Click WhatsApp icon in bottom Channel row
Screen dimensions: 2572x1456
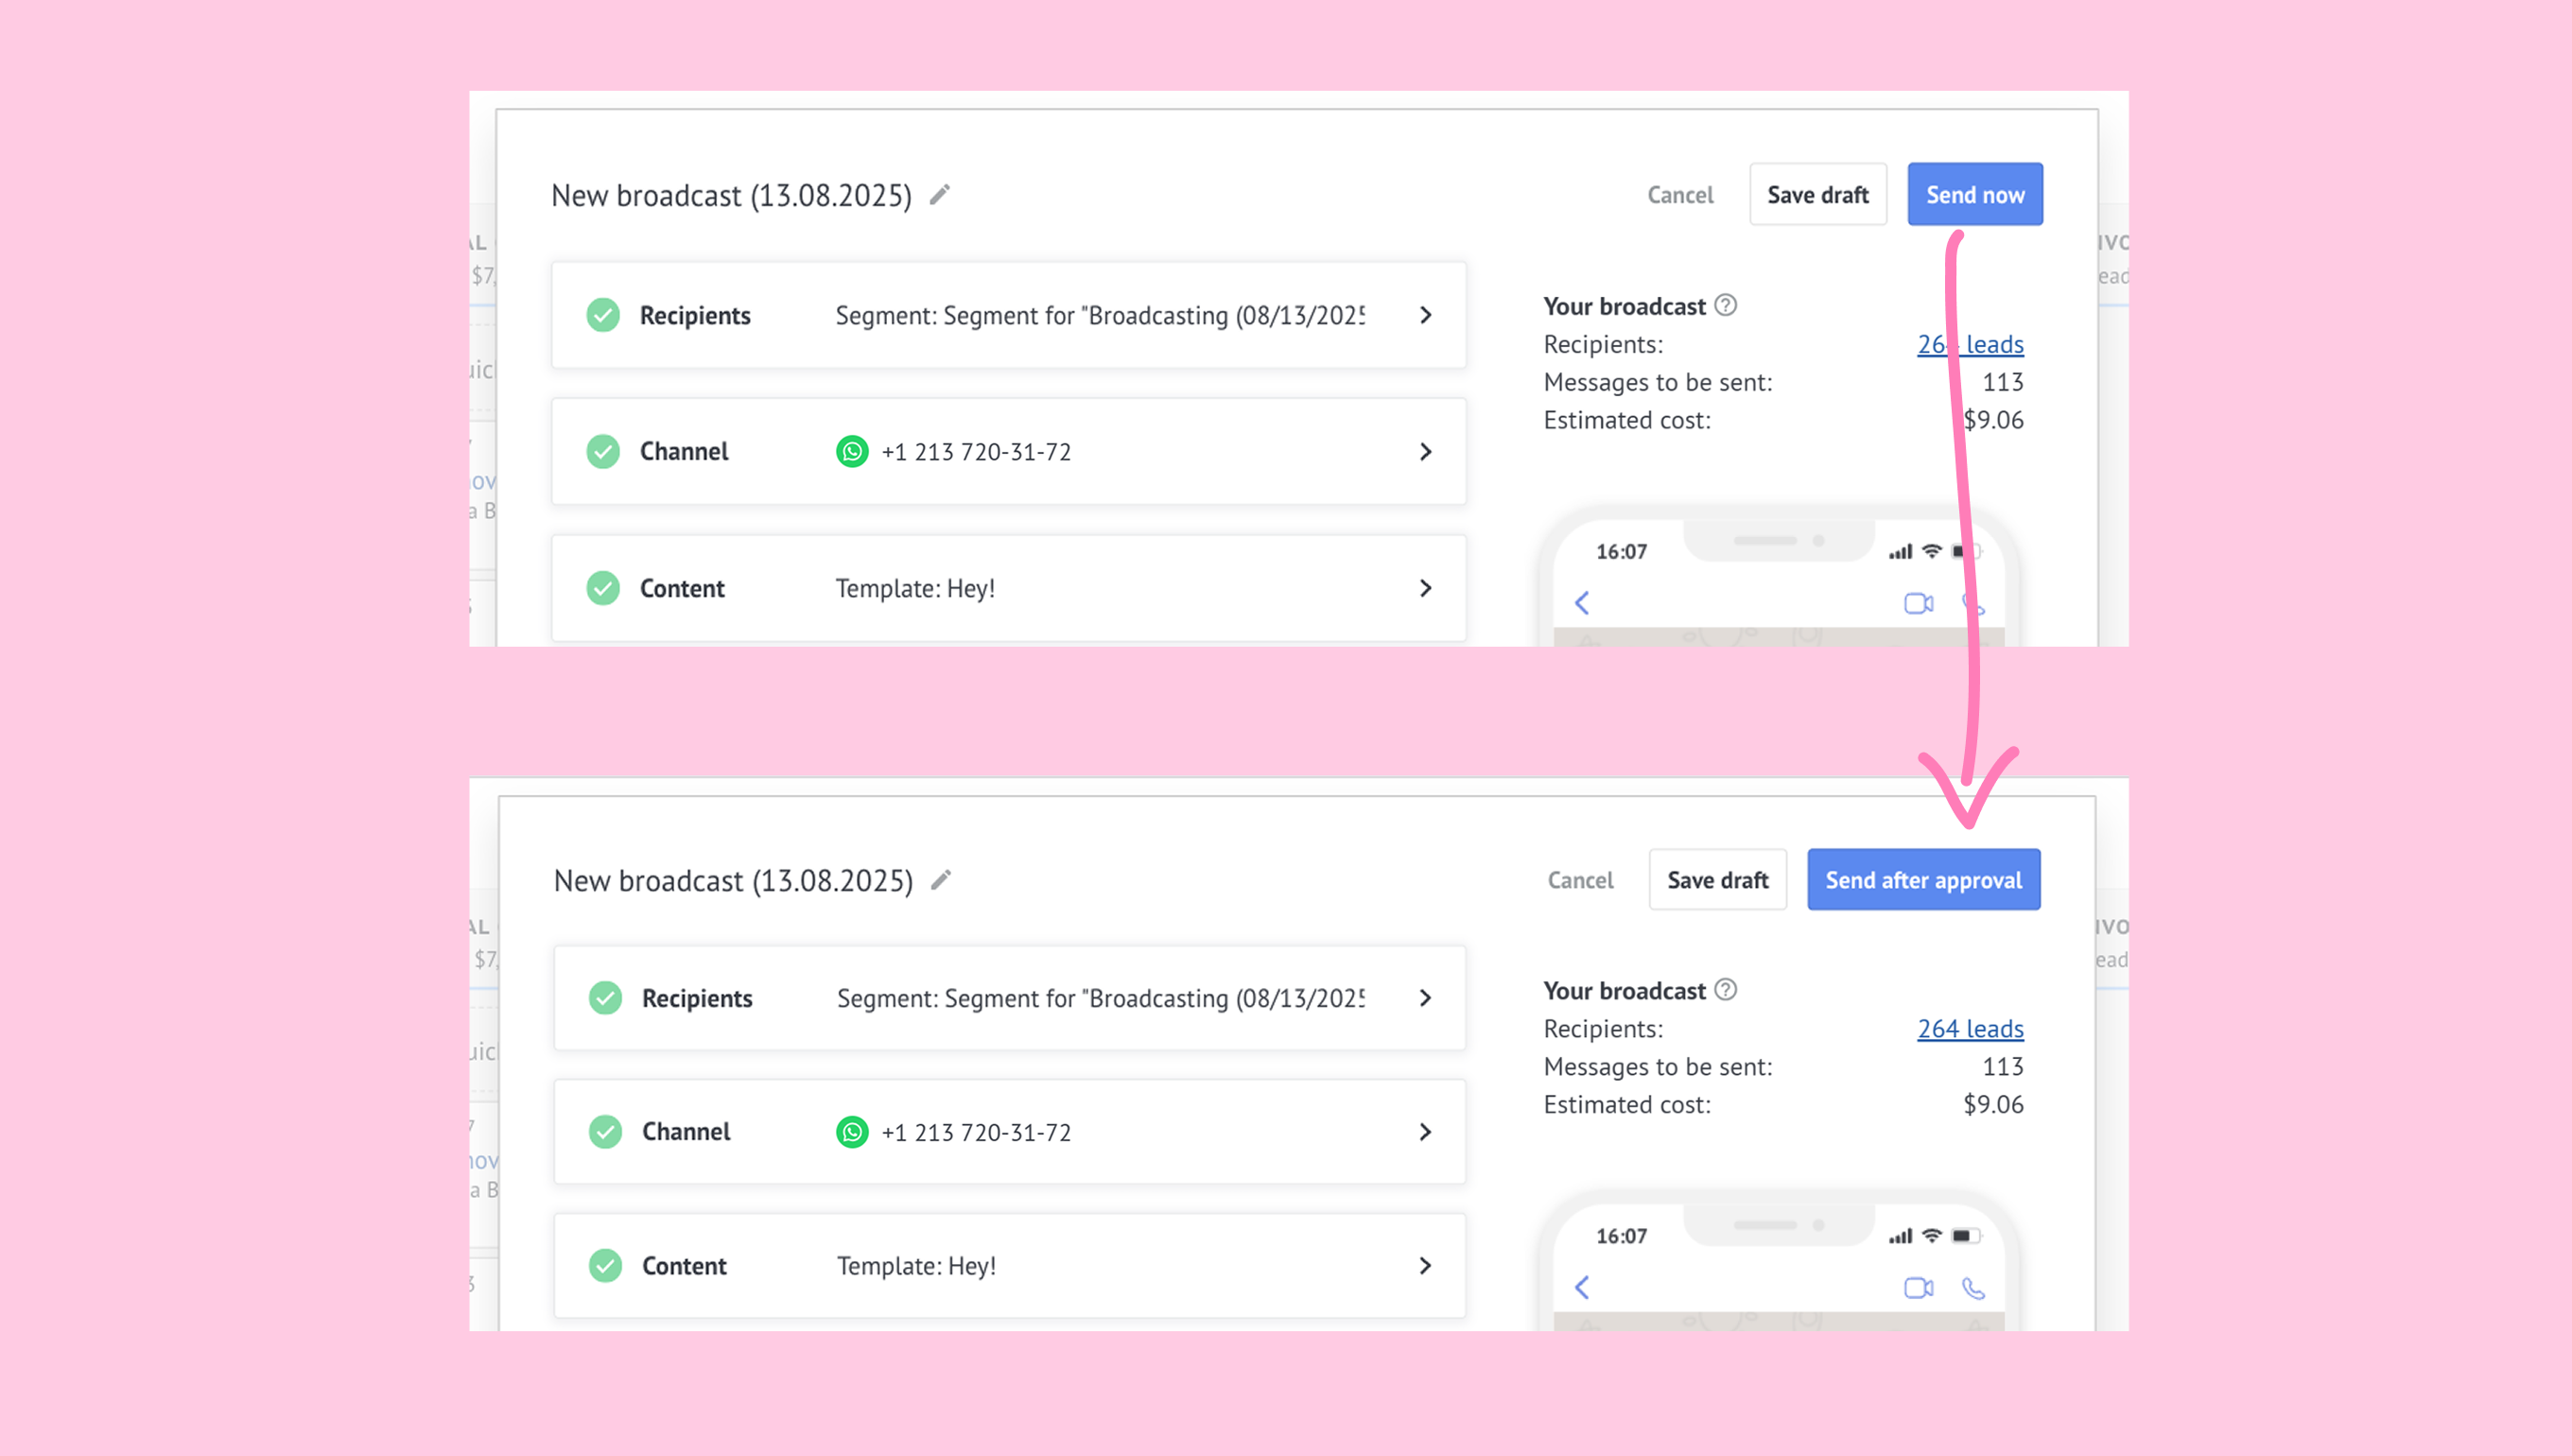click(x=852, y=1132)
